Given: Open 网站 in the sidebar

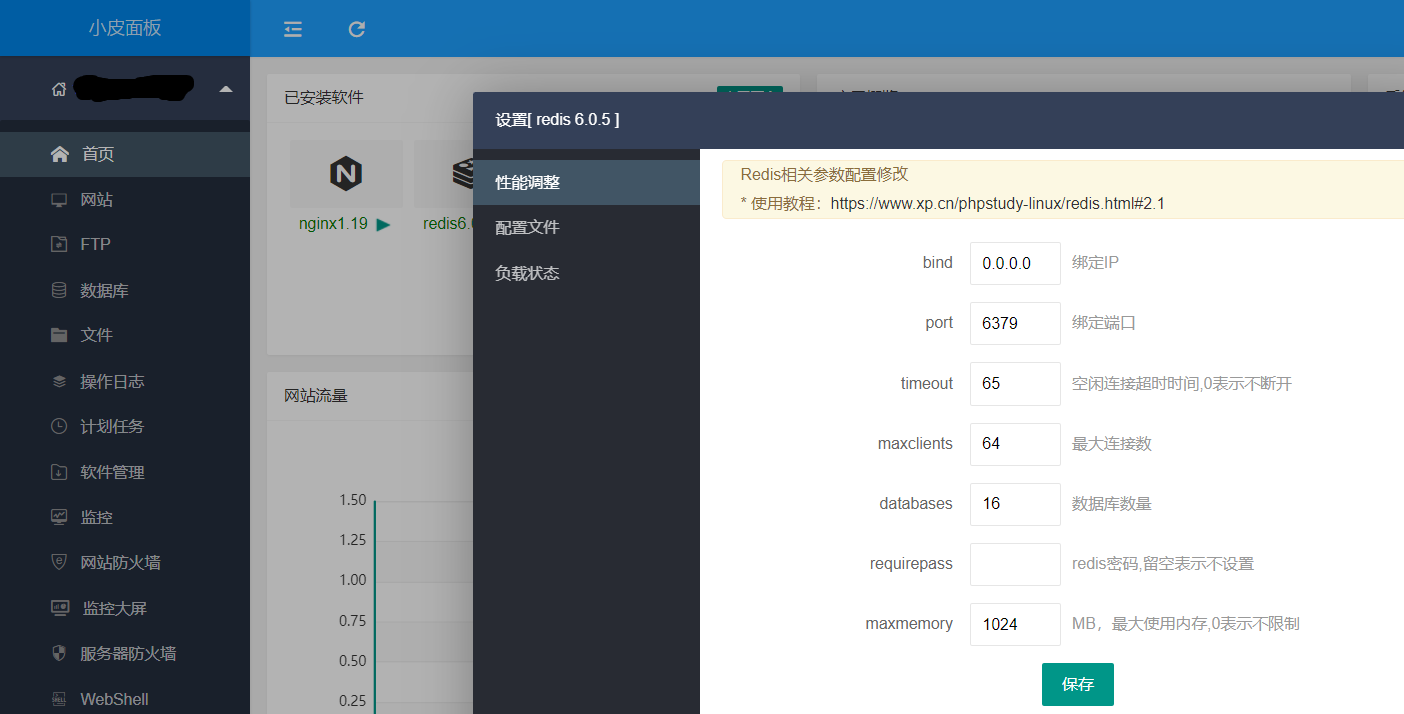Looking at the screenshot, I should 125,200.
